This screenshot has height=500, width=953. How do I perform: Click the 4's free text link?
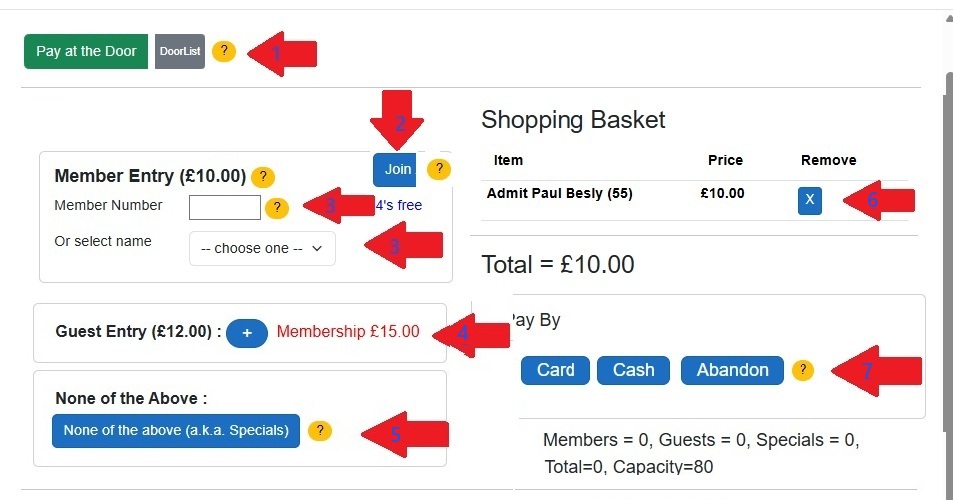(399, 206)
